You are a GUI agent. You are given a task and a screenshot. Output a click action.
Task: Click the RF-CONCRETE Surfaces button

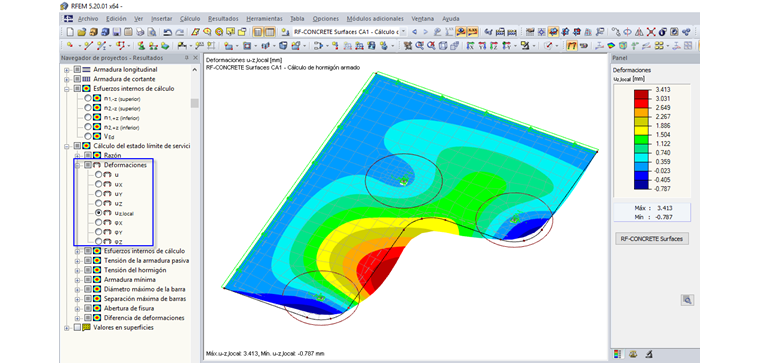tap(651, 238)
